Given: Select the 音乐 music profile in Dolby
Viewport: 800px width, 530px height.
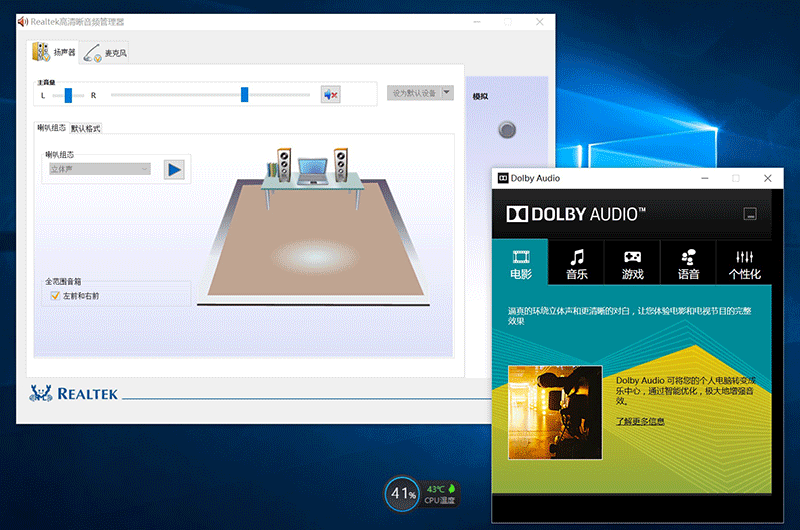Looking at the screenshot, I should (577, 262).
